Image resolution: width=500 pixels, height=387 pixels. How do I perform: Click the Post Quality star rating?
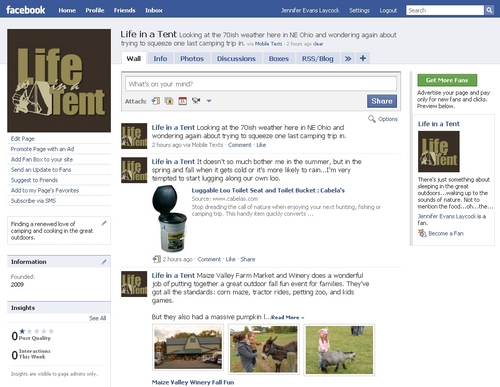pyautogui.click(x=36, y=331)
